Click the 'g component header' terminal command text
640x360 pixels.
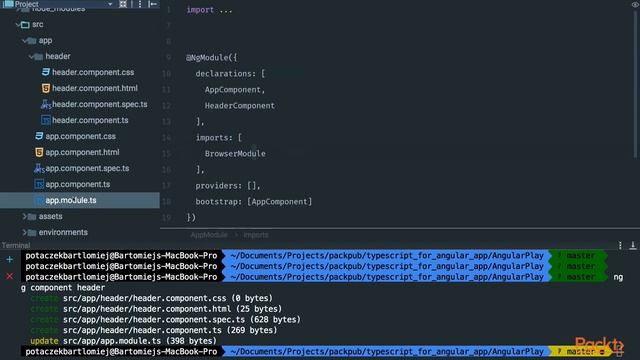point(62,288)
